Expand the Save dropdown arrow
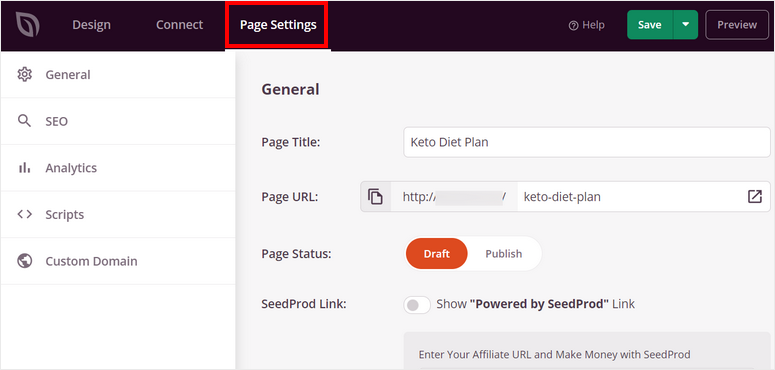The height and width of the screenshot is (370, 775). point(686,25)
